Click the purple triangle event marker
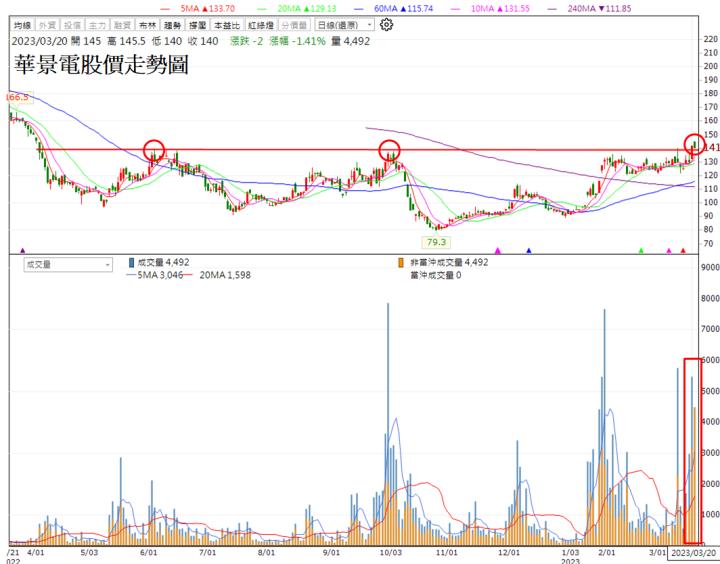Viewport: 720px width, 564px height. point(22,251)
